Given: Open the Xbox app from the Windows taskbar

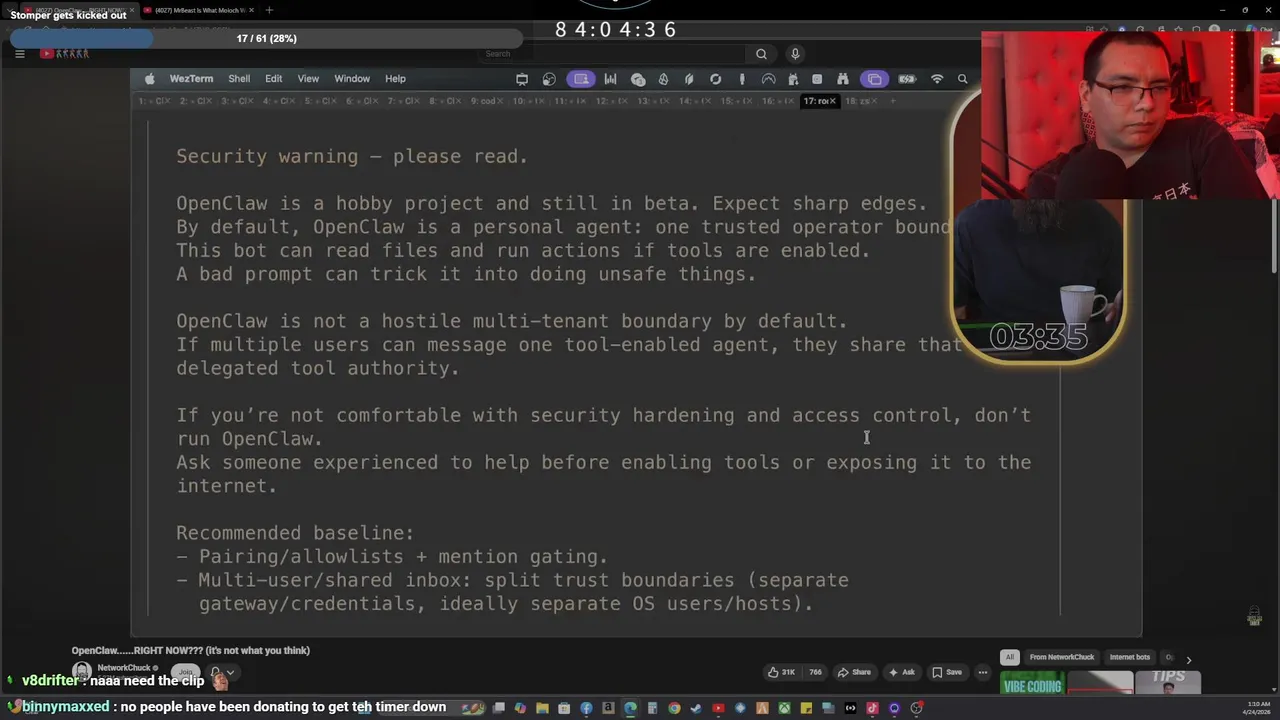Looking at the screenshot, I should click(x=784, y=708).
